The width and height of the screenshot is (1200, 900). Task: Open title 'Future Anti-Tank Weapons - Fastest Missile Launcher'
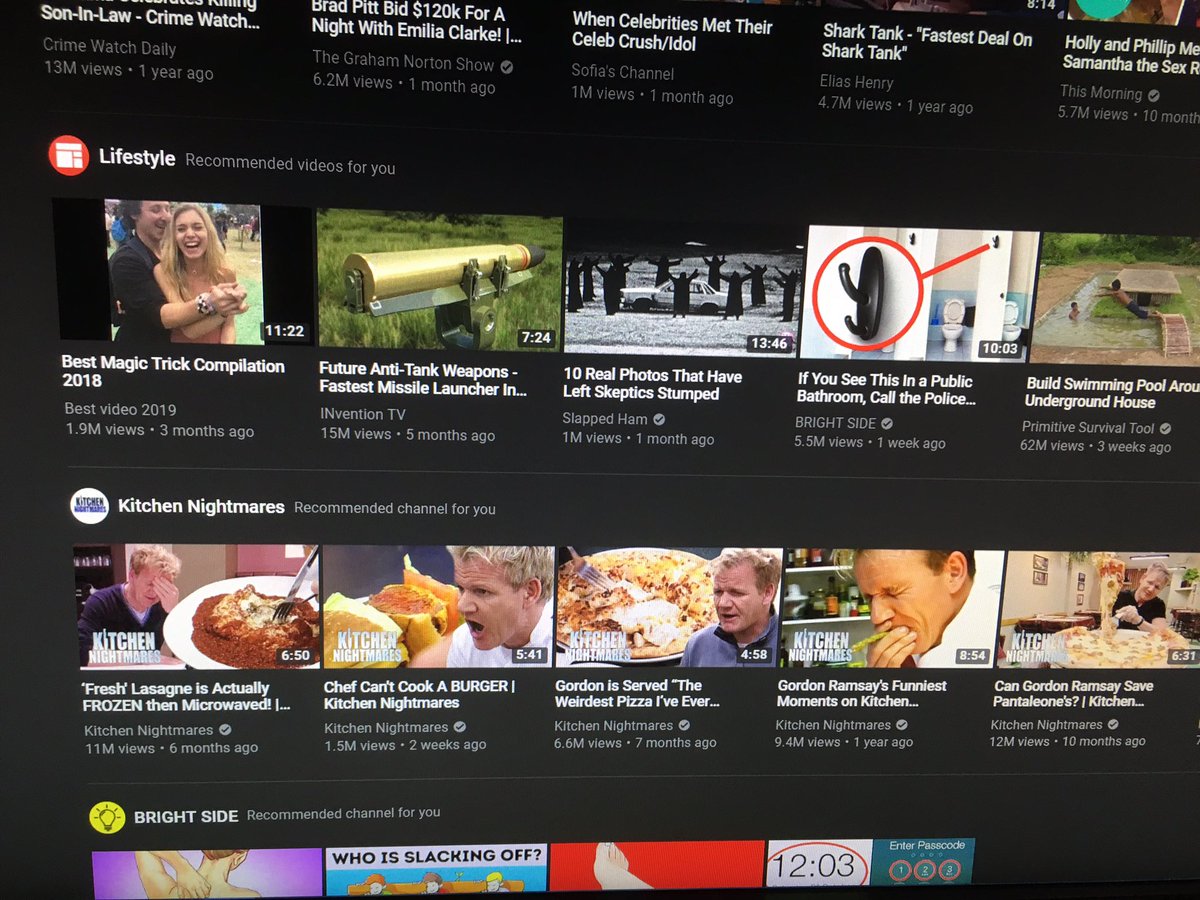coord(422,380)
